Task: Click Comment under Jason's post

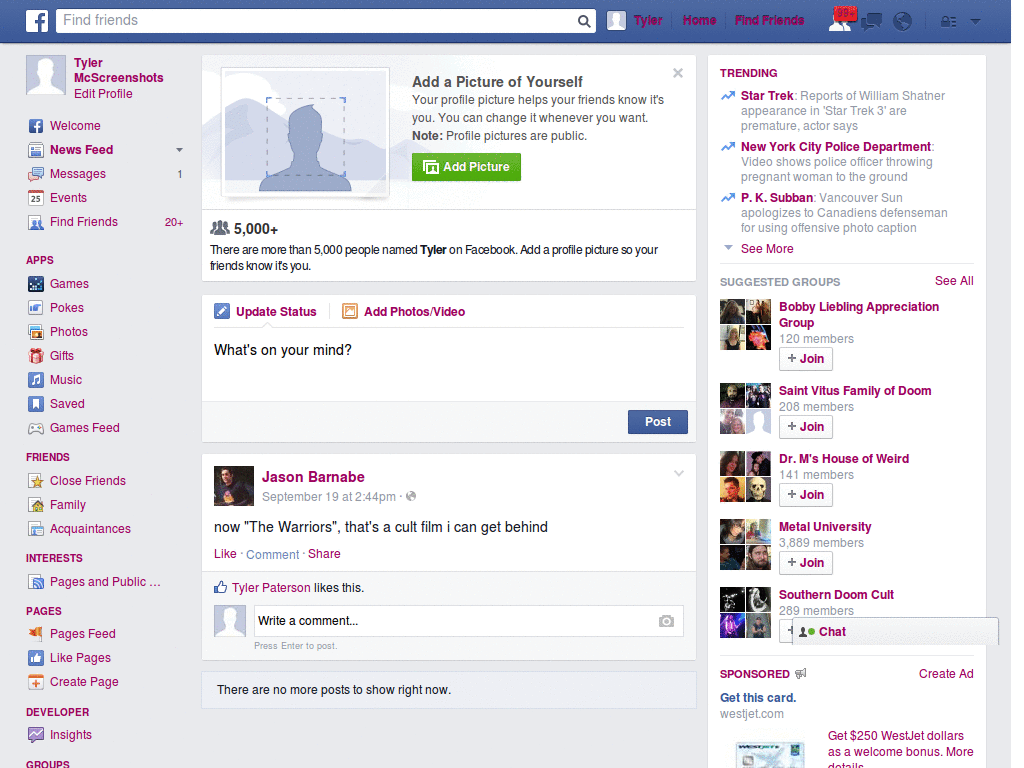Action: tap(272, 554)
